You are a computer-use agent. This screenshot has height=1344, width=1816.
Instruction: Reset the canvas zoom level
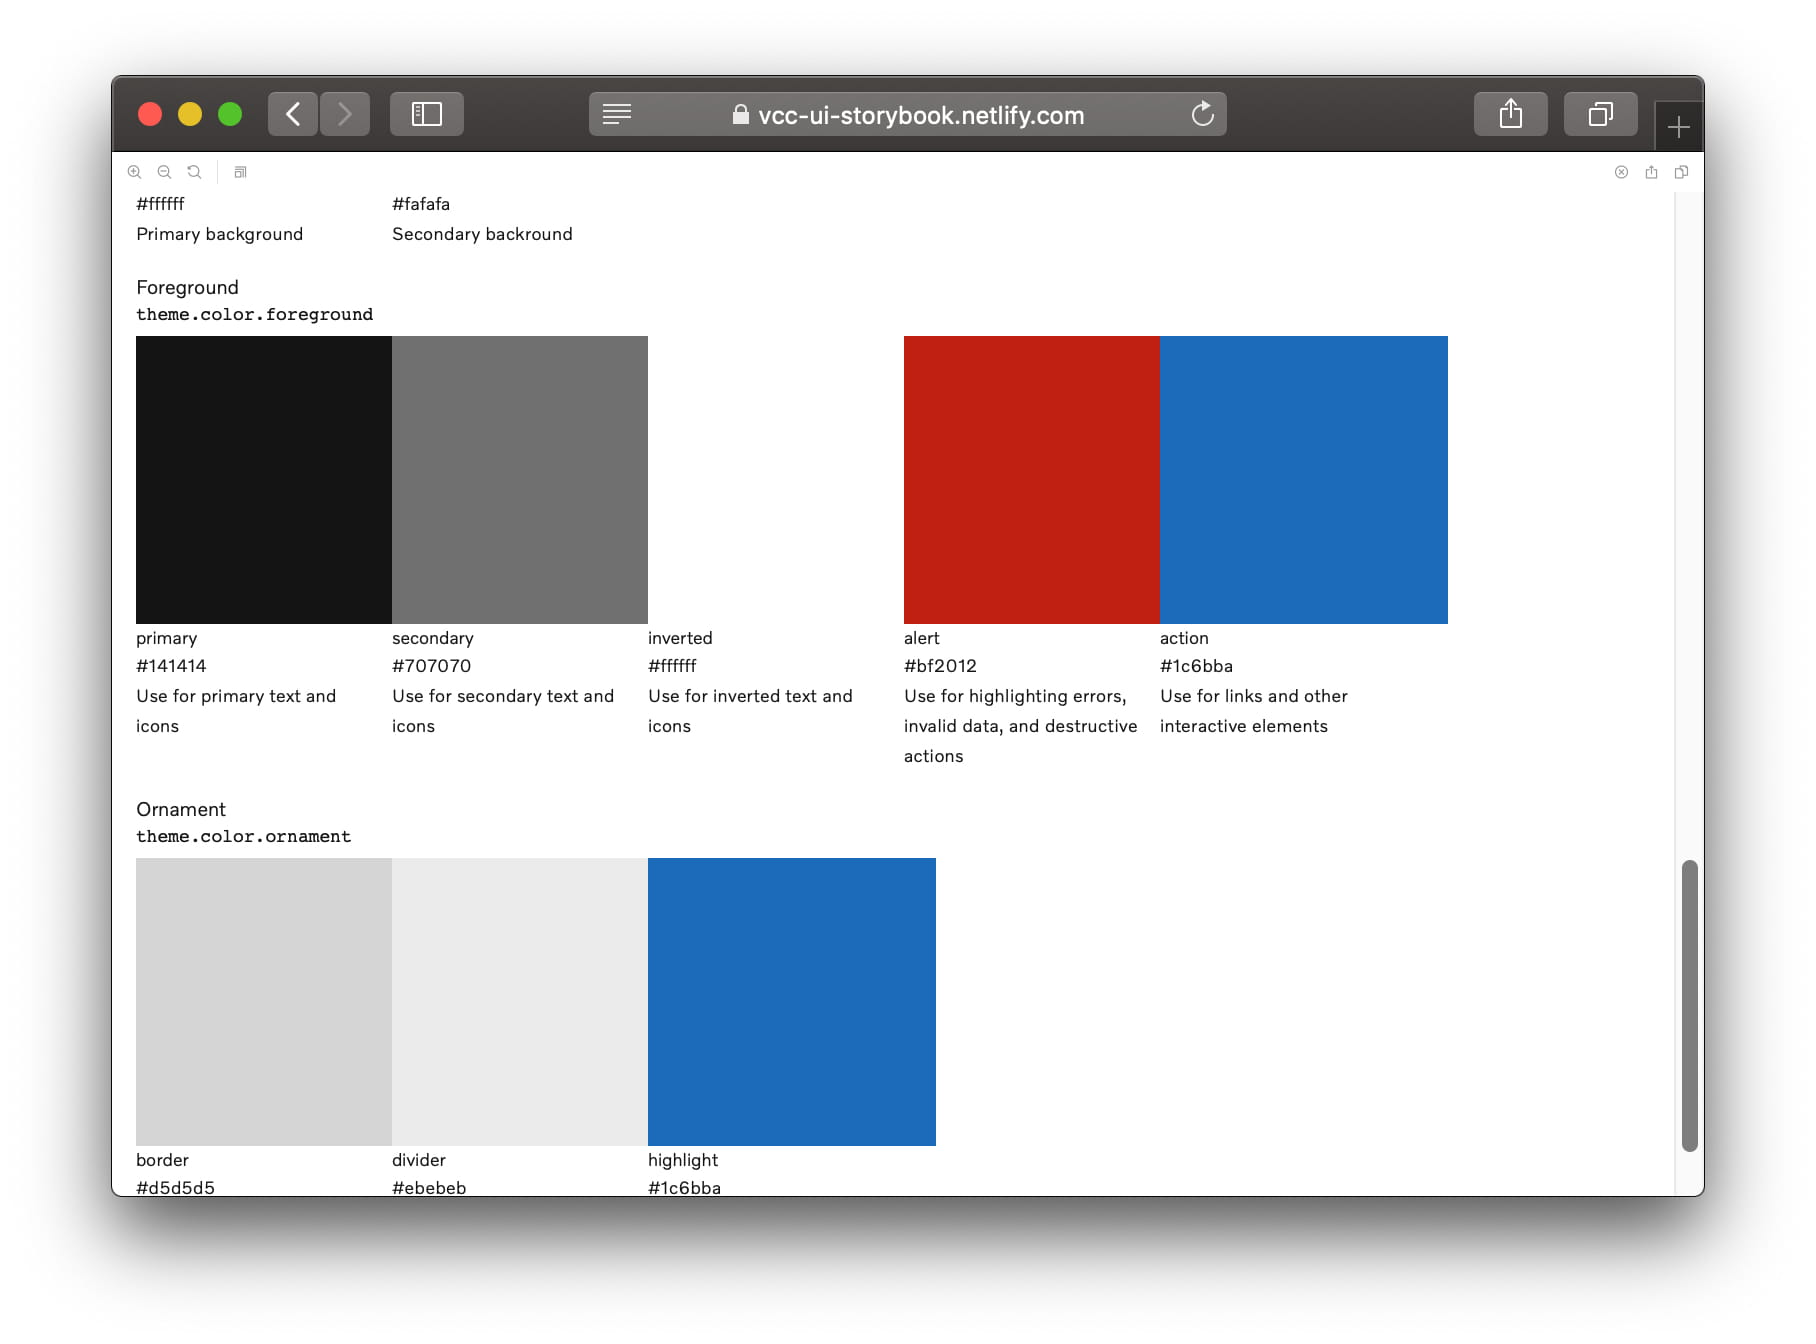point(194,171)
